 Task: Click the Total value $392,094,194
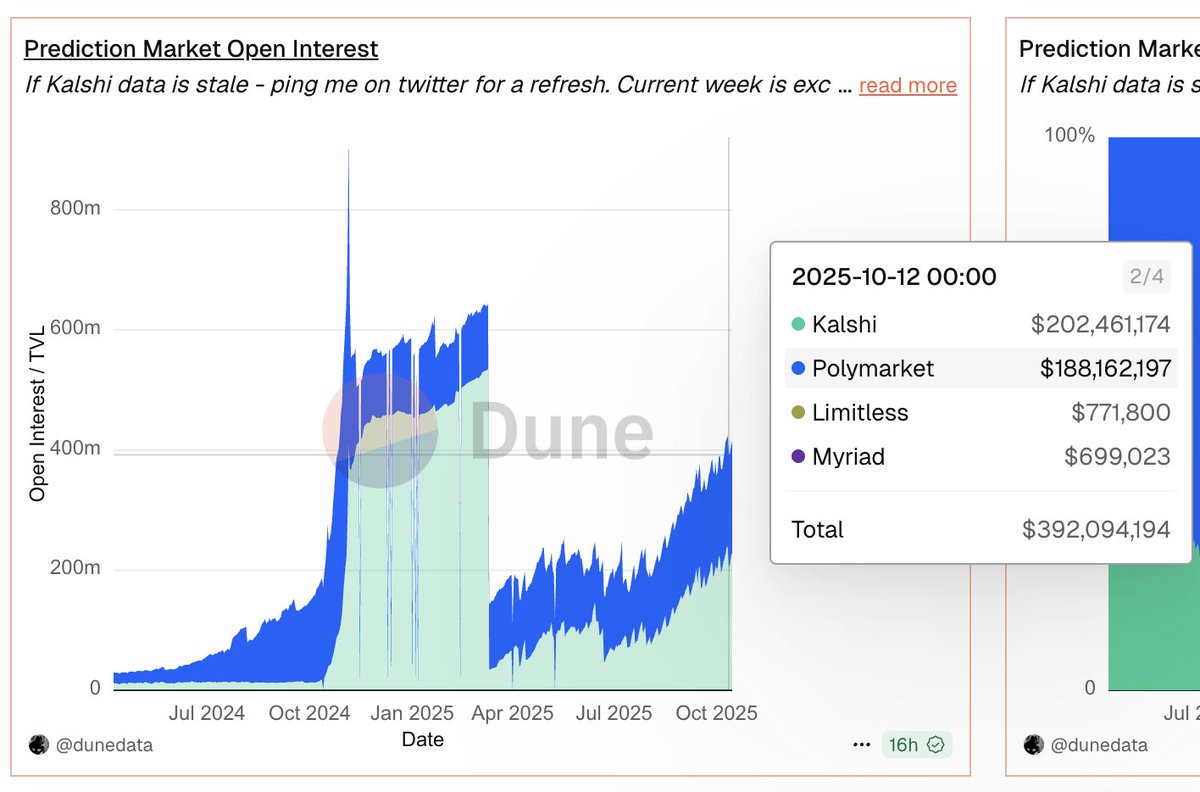[x=1096, y=529]
